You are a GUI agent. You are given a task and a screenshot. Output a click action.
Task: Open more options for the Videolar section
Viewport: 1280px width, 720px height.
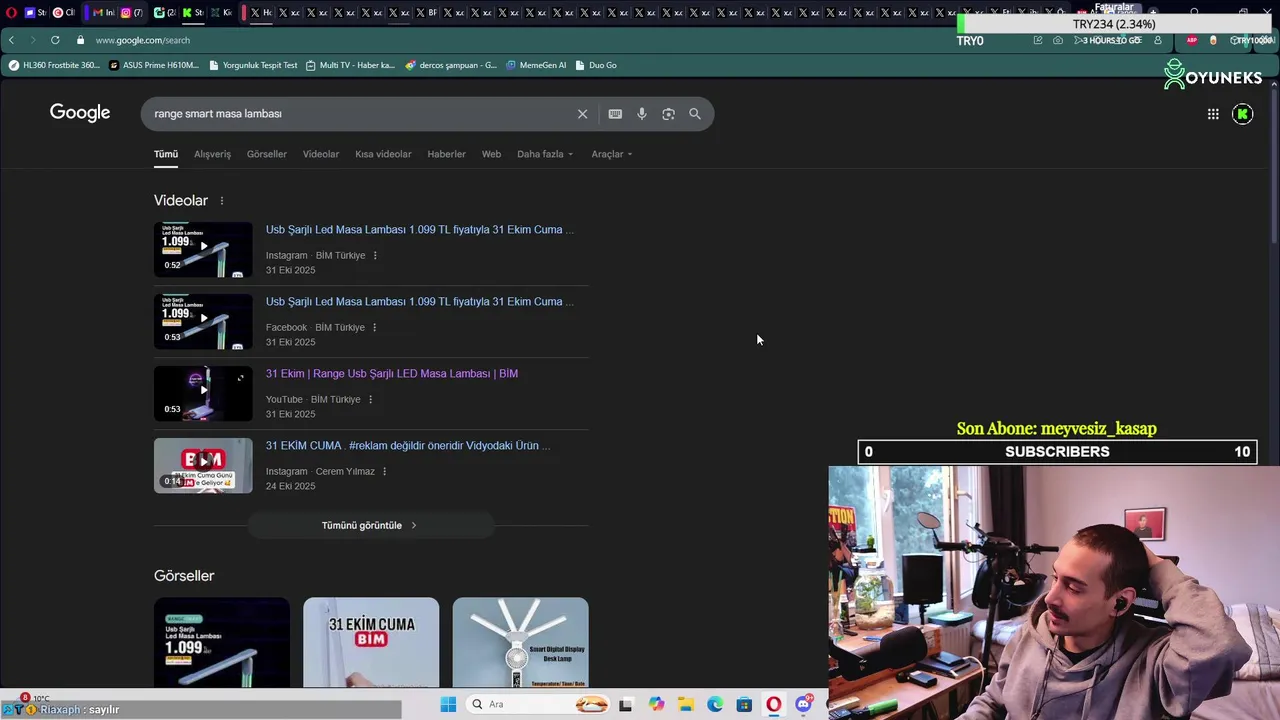[222, 201]
